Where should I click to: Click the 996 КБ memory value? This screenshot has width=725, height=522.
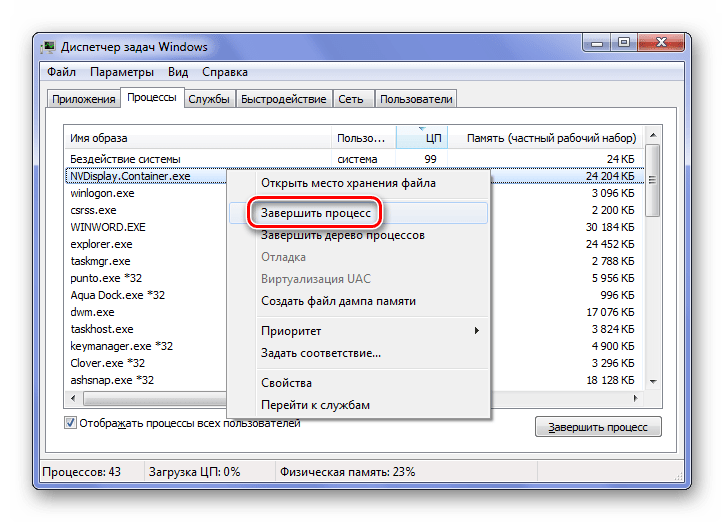tap(617, 295)
